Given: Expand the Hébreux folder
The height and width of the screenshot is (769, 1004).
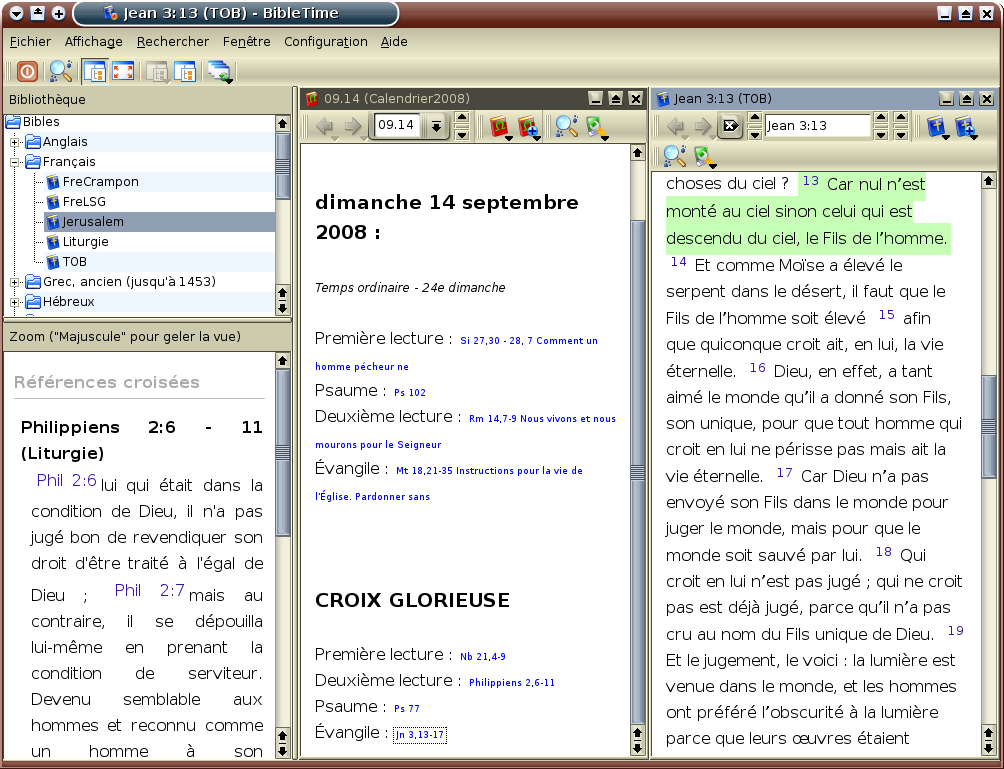Looking at the screenshot, I should point(14,302).
